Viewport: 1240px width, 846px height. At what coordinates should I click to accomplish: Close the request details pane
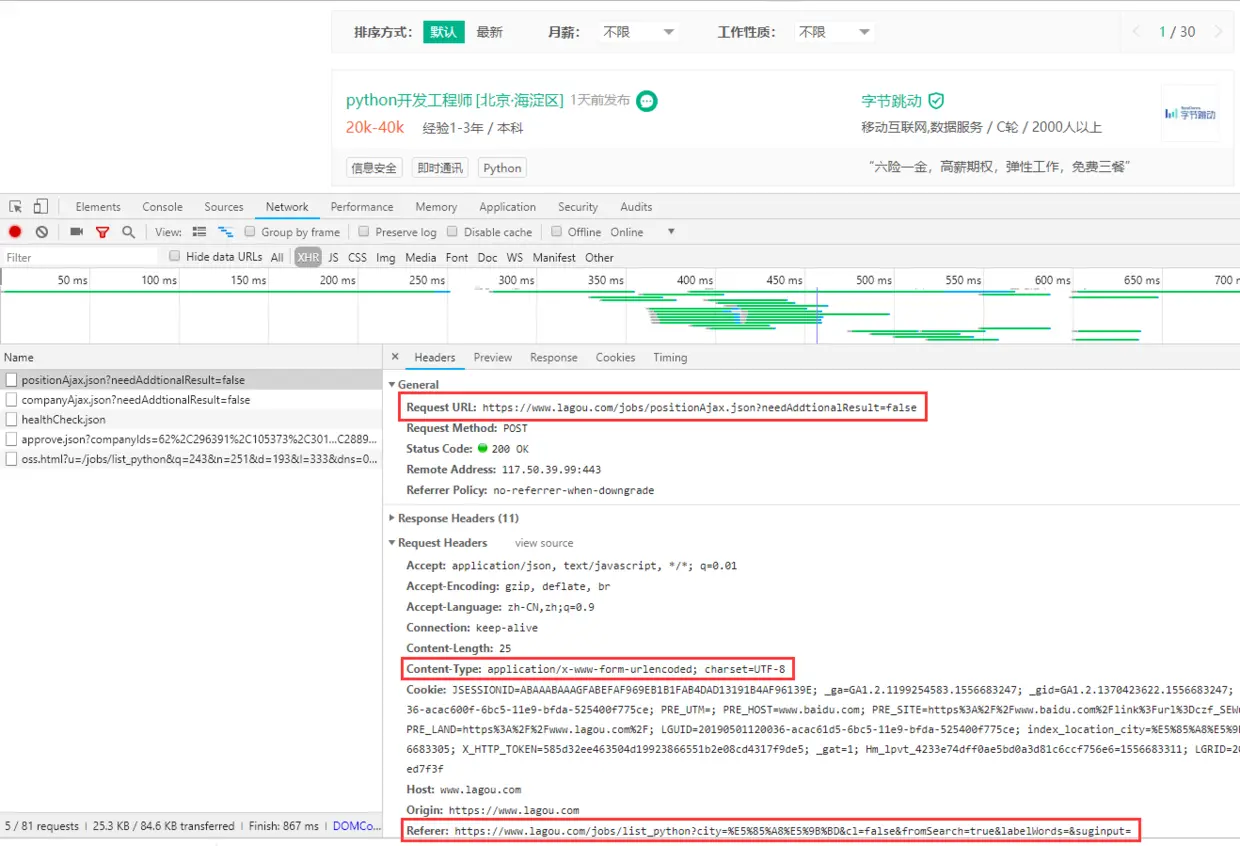click(395, 357)
